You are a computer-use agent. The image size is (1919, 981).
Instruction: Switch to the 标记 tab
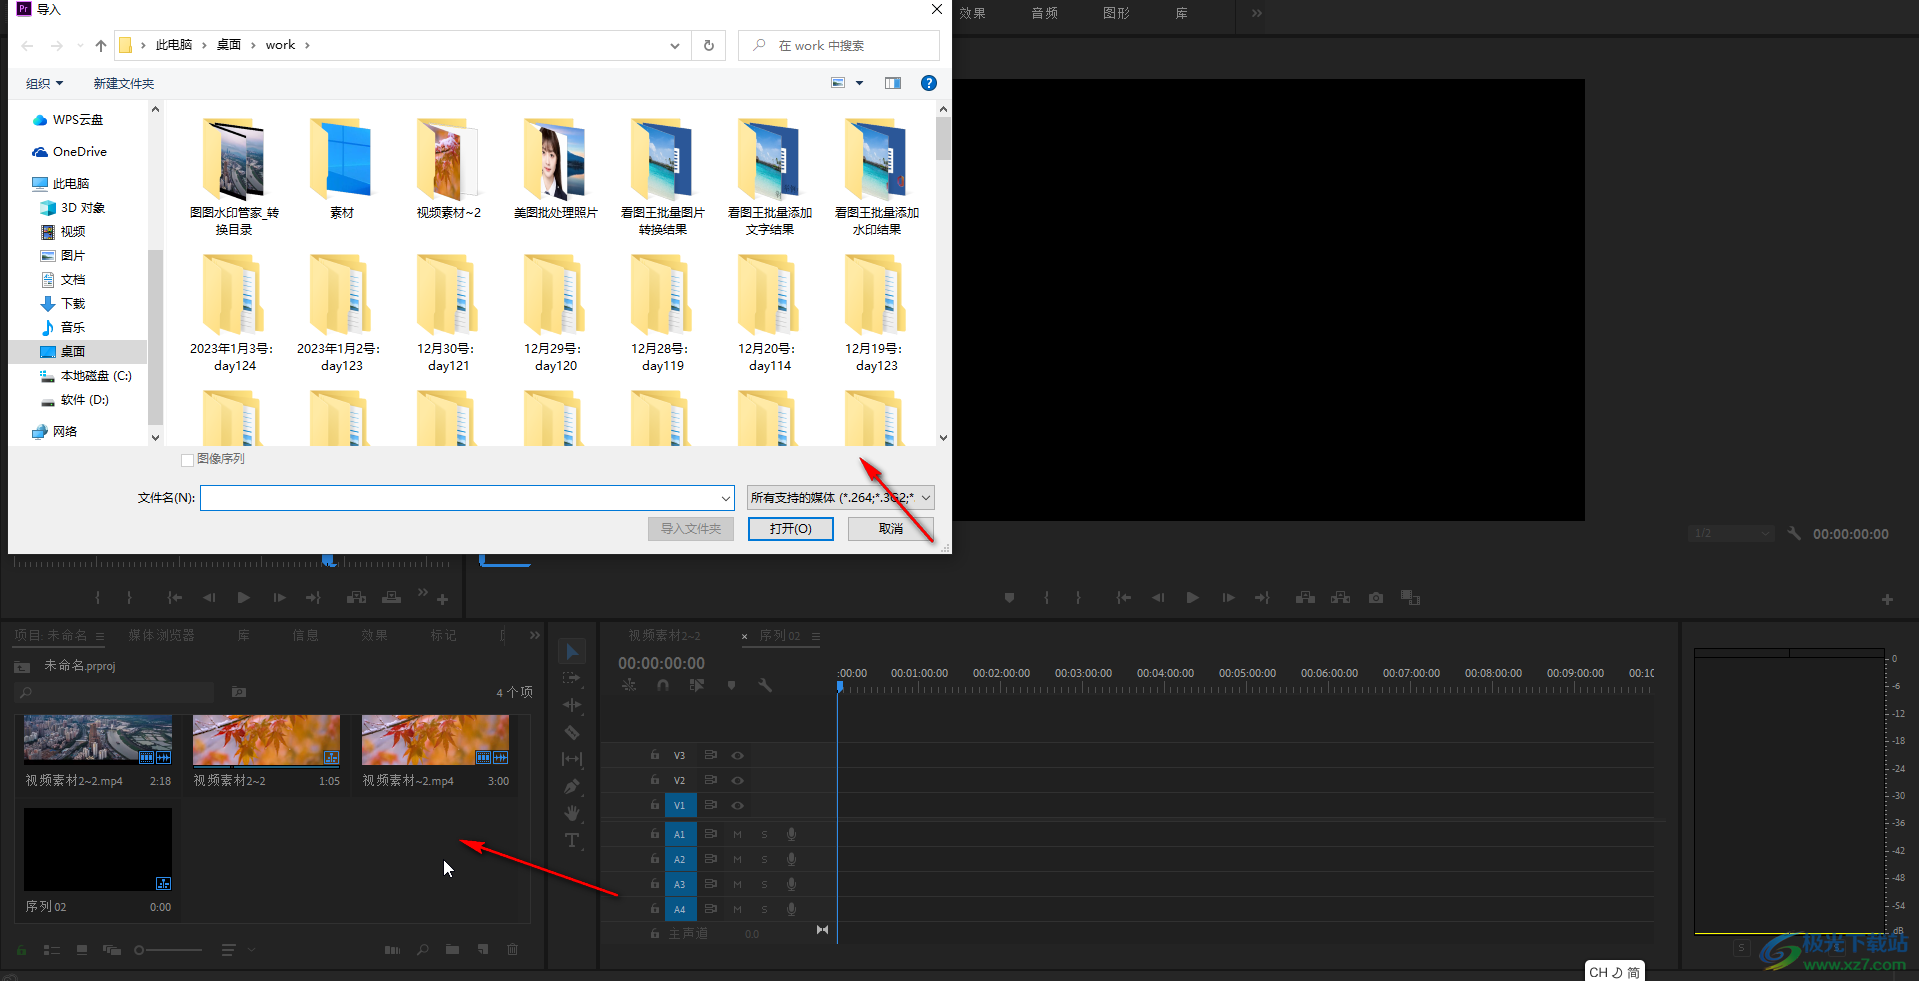(x=443, y=636)
